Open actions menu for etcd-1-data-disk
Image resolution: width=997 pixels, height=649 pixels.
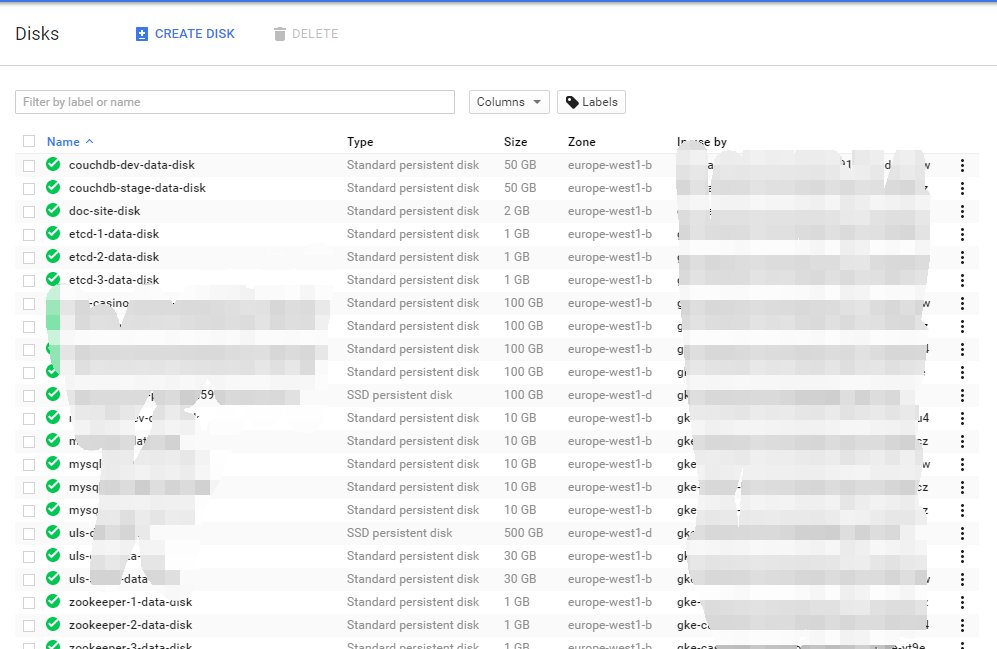coord(962,233)
